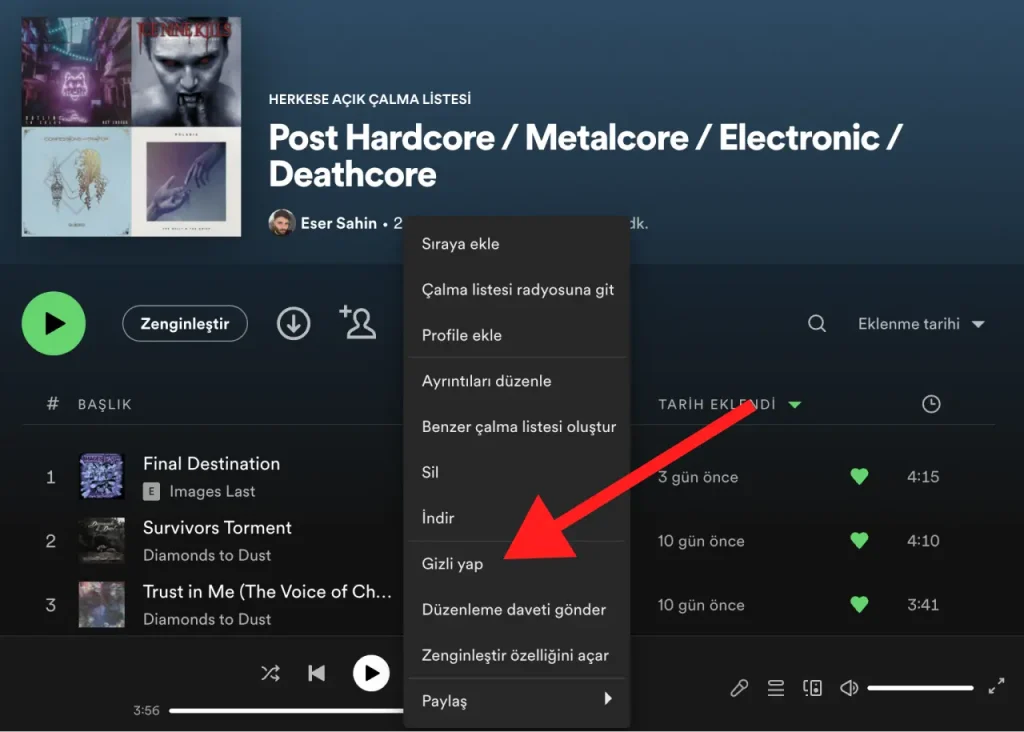Open Diamonds to Dust under Trust in Me
The height and width of the screenshot is (732, 1024).
click(x=207, y=619)
